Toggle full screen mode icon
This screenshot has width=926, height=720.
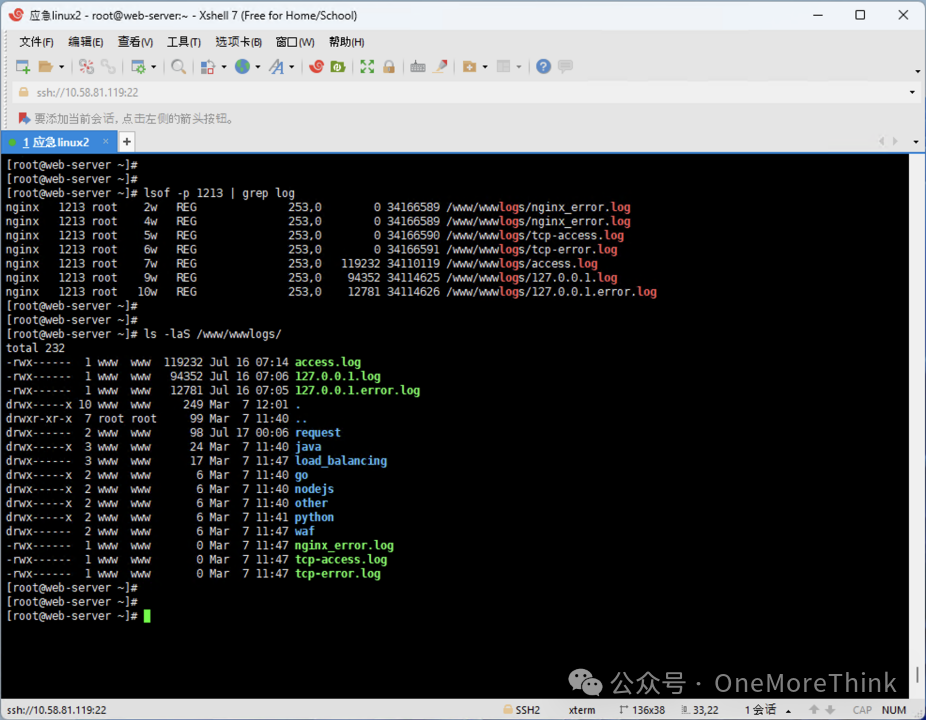[x=366, y=66]
